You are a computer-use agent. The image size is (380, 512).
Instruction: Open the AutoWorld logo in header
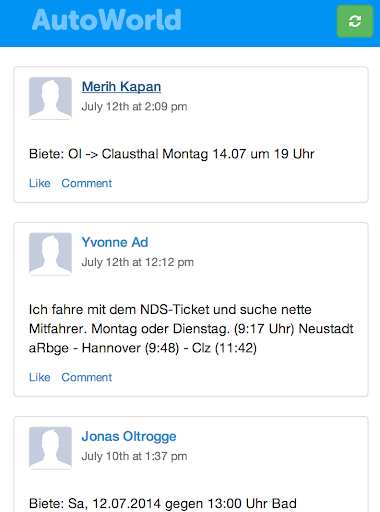click(x=107, y=20)
